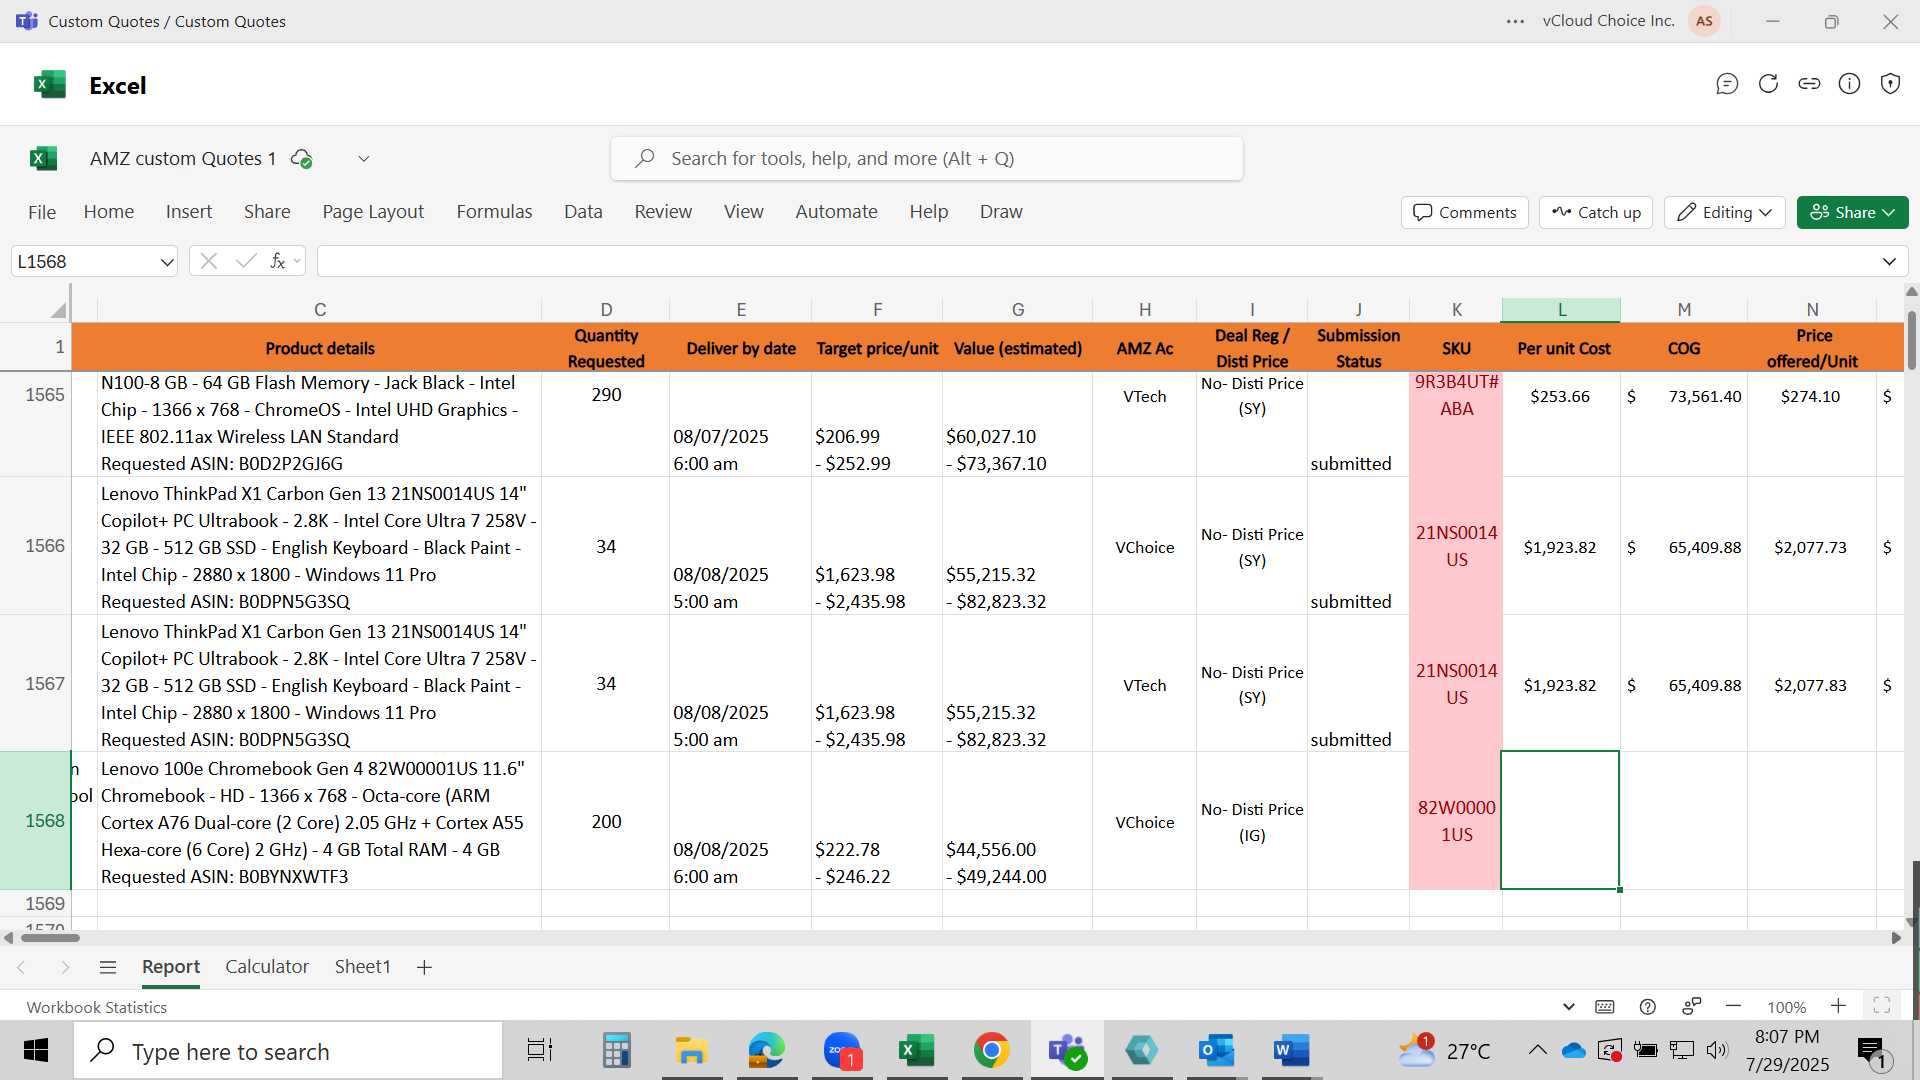
Task: Click the Windows taskbar search box
Action: (x=288, y=1051)
